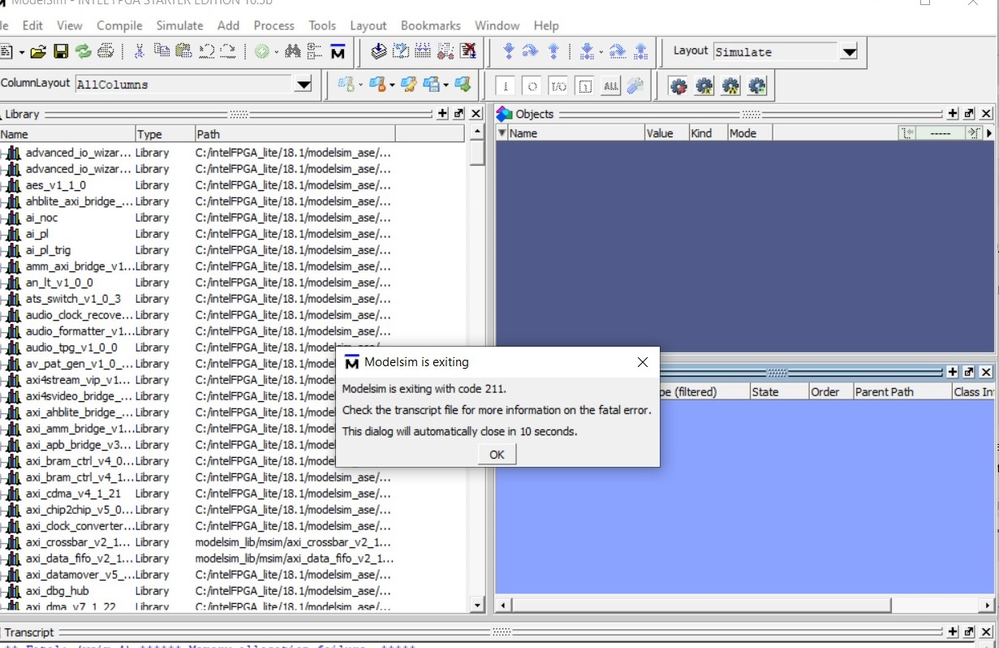
Task: Toggle the ALL objects filter button
Action: click(610, 87)
